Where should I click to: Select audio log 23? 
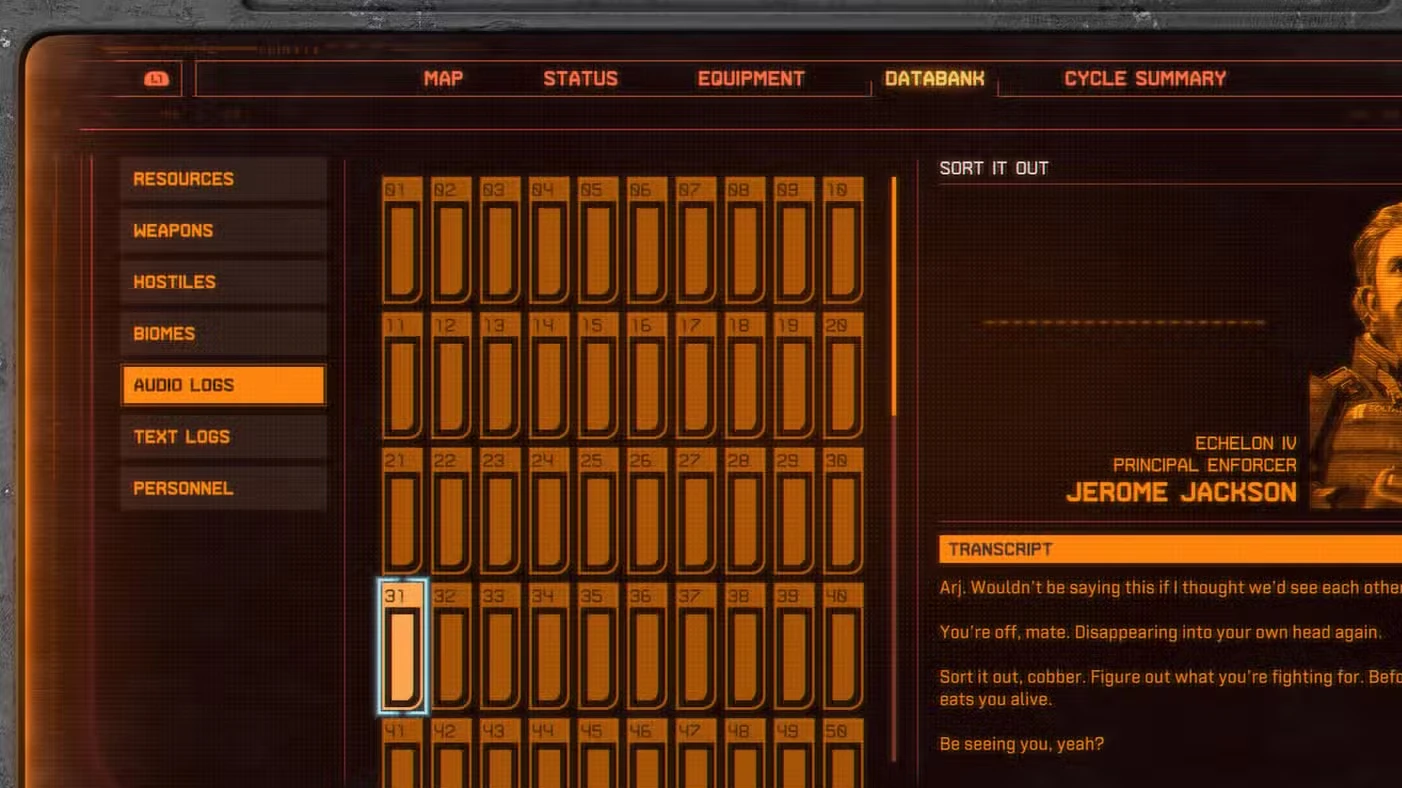[x=500, y=511]
